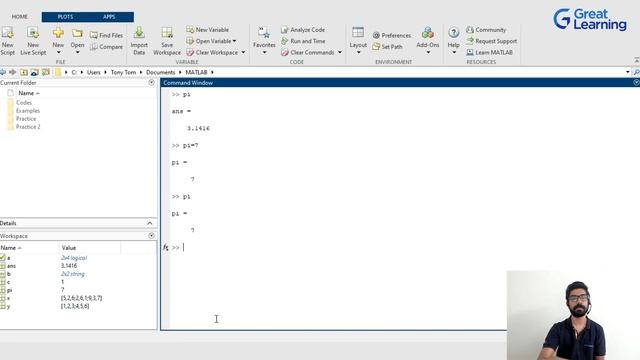The height and width of the screenshot is (360, 640).
Task: Click Users in the address path
Action: point(93,72)
